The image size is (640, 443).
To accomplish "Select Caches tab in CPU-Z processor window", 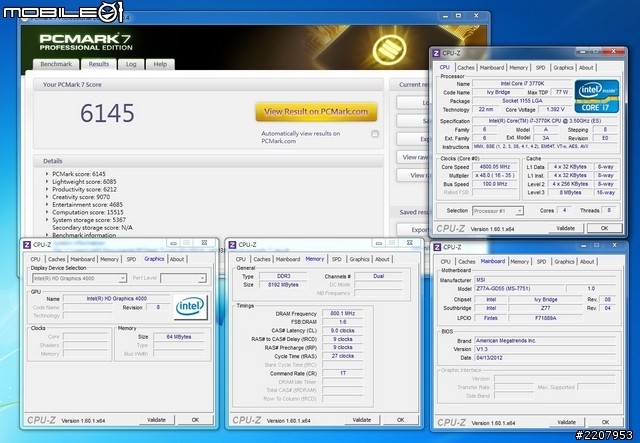I will [x=466, y=68].
